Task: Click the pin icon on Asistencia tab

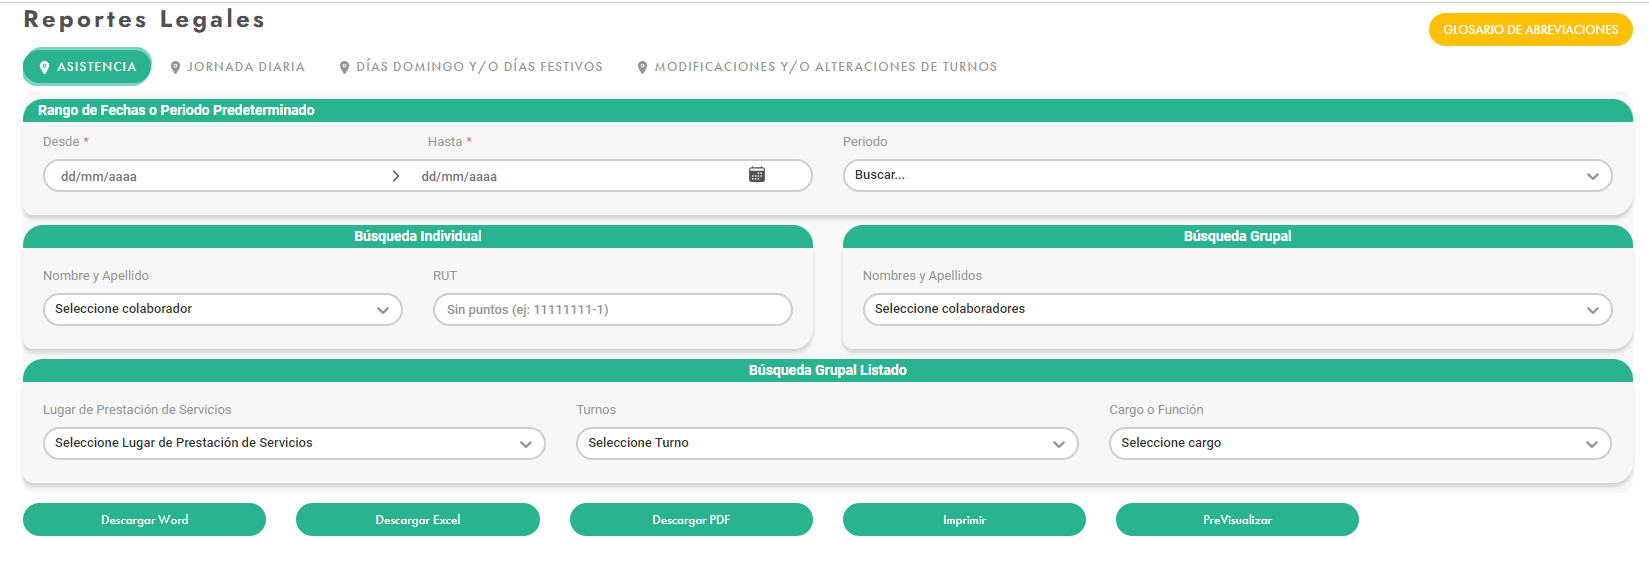Action: click(44, 67)
